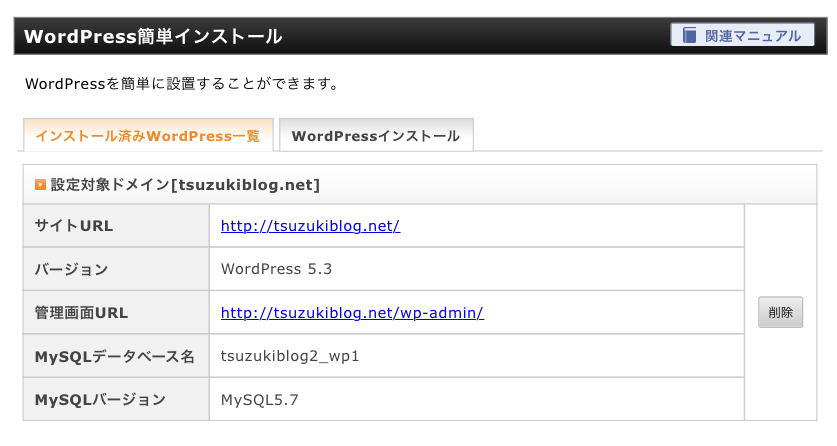
Task: Open the wp-admin management URL link
Action: point(352,313)
